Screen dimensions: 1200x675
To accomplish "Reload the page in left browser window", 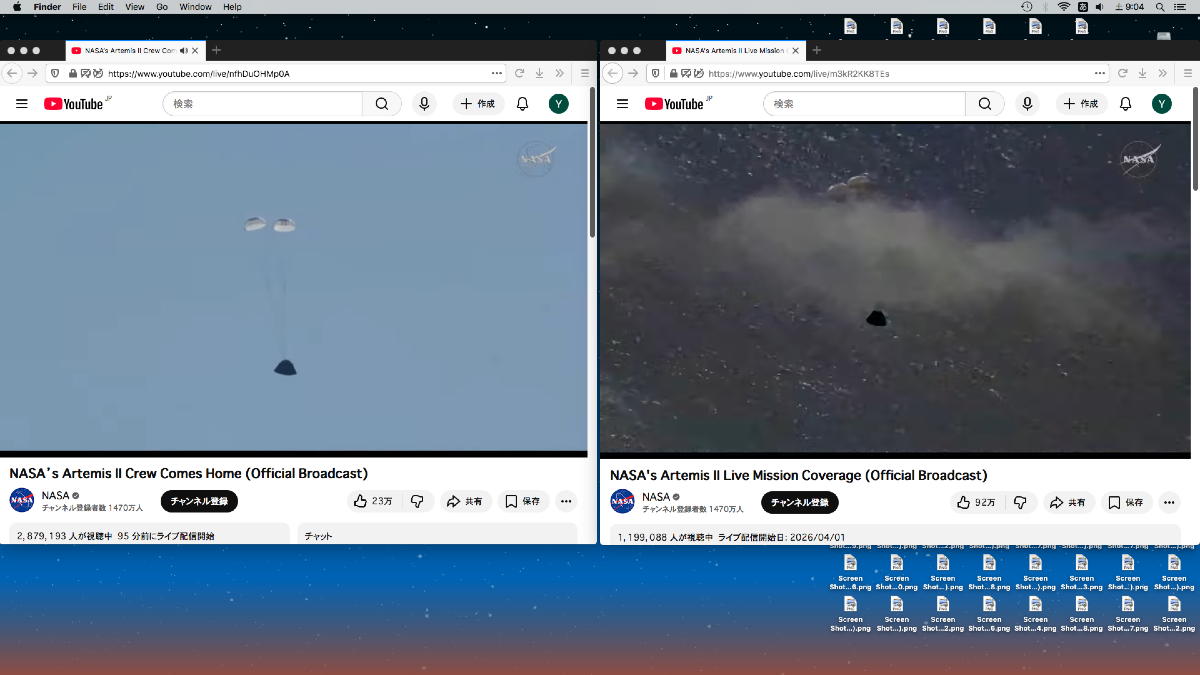I will tap(519, 73).
